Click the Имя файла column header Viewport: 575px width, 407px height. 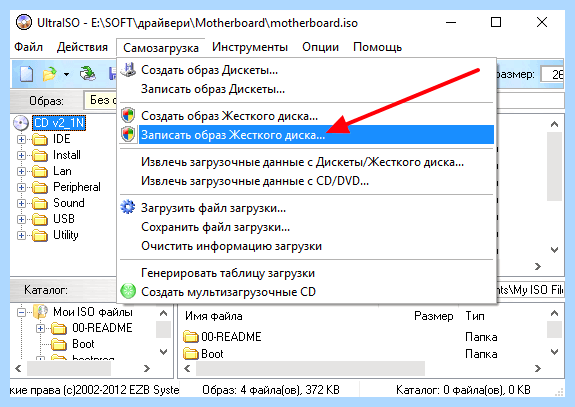[213, 316]
